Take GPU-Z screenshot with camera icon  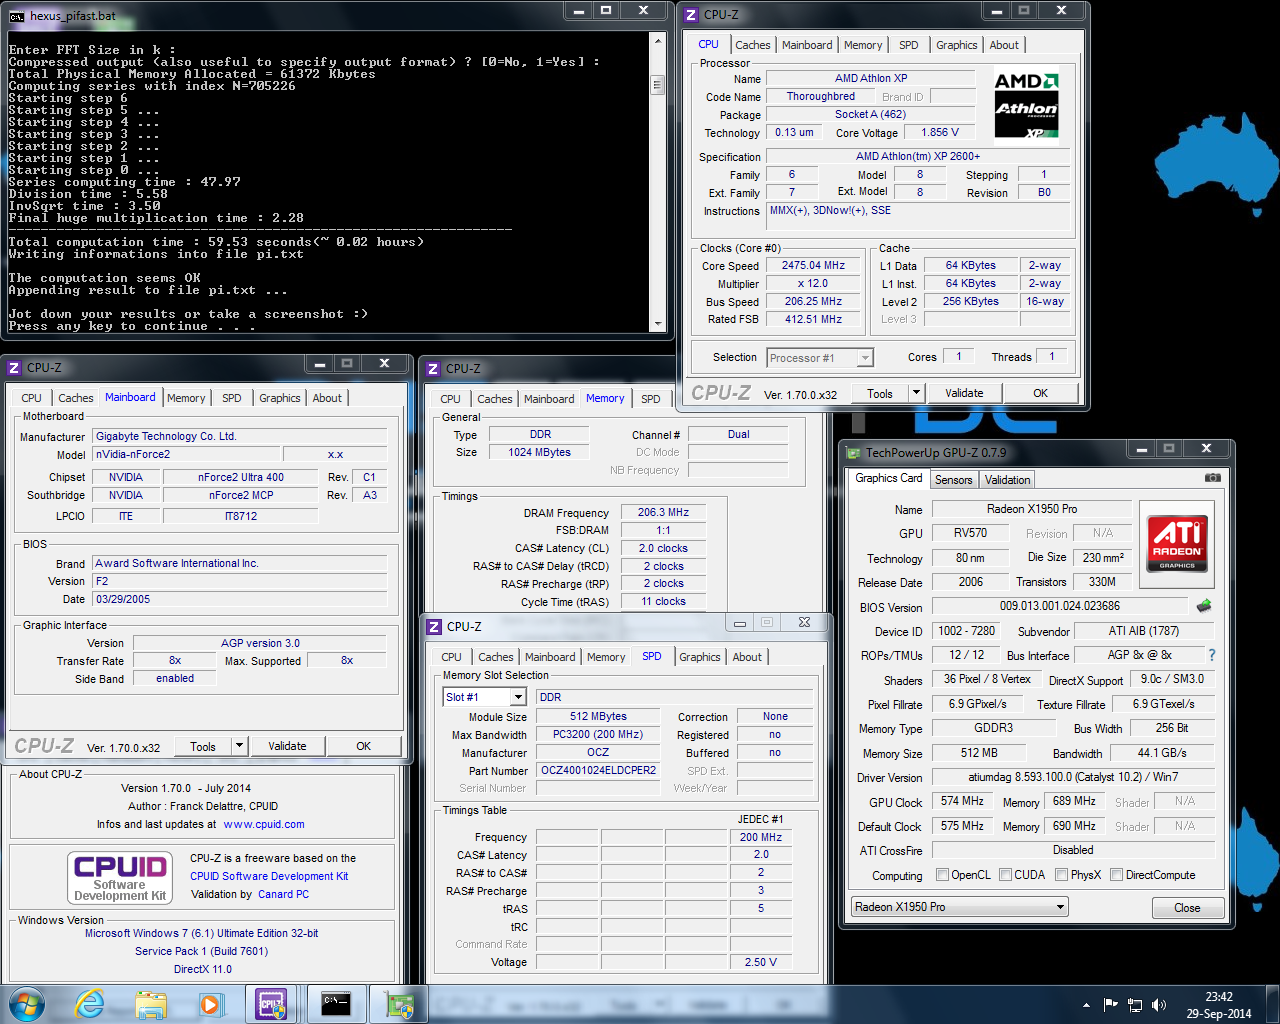tap(1212, 478)
